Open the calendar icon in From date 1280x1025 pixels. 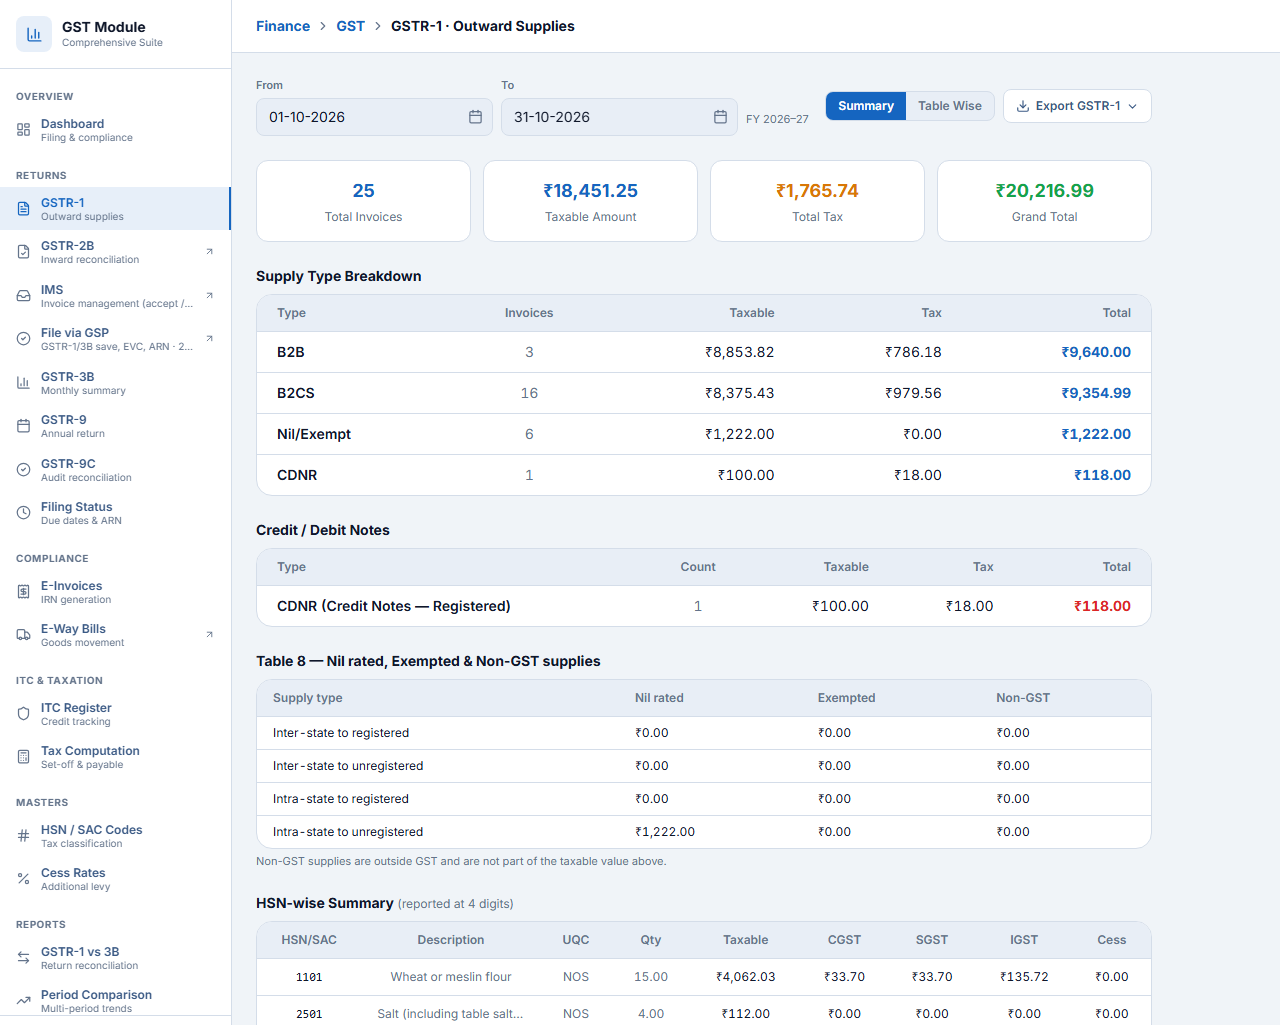coord(475,117)
